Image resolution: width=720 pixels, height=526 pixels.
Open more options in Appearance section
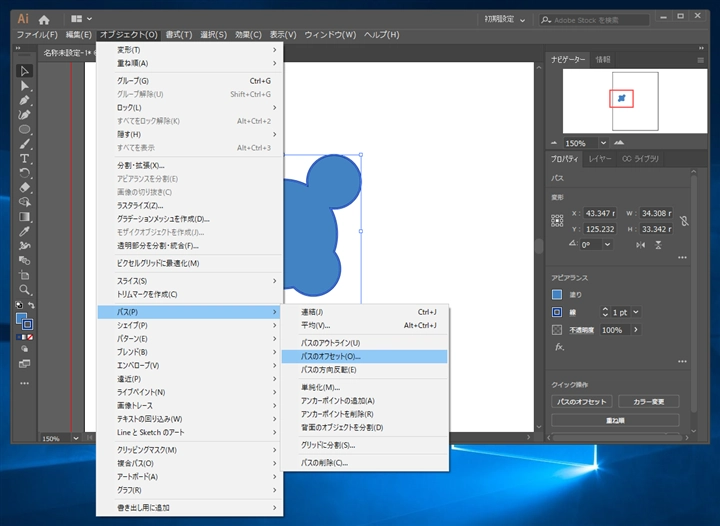682,362
